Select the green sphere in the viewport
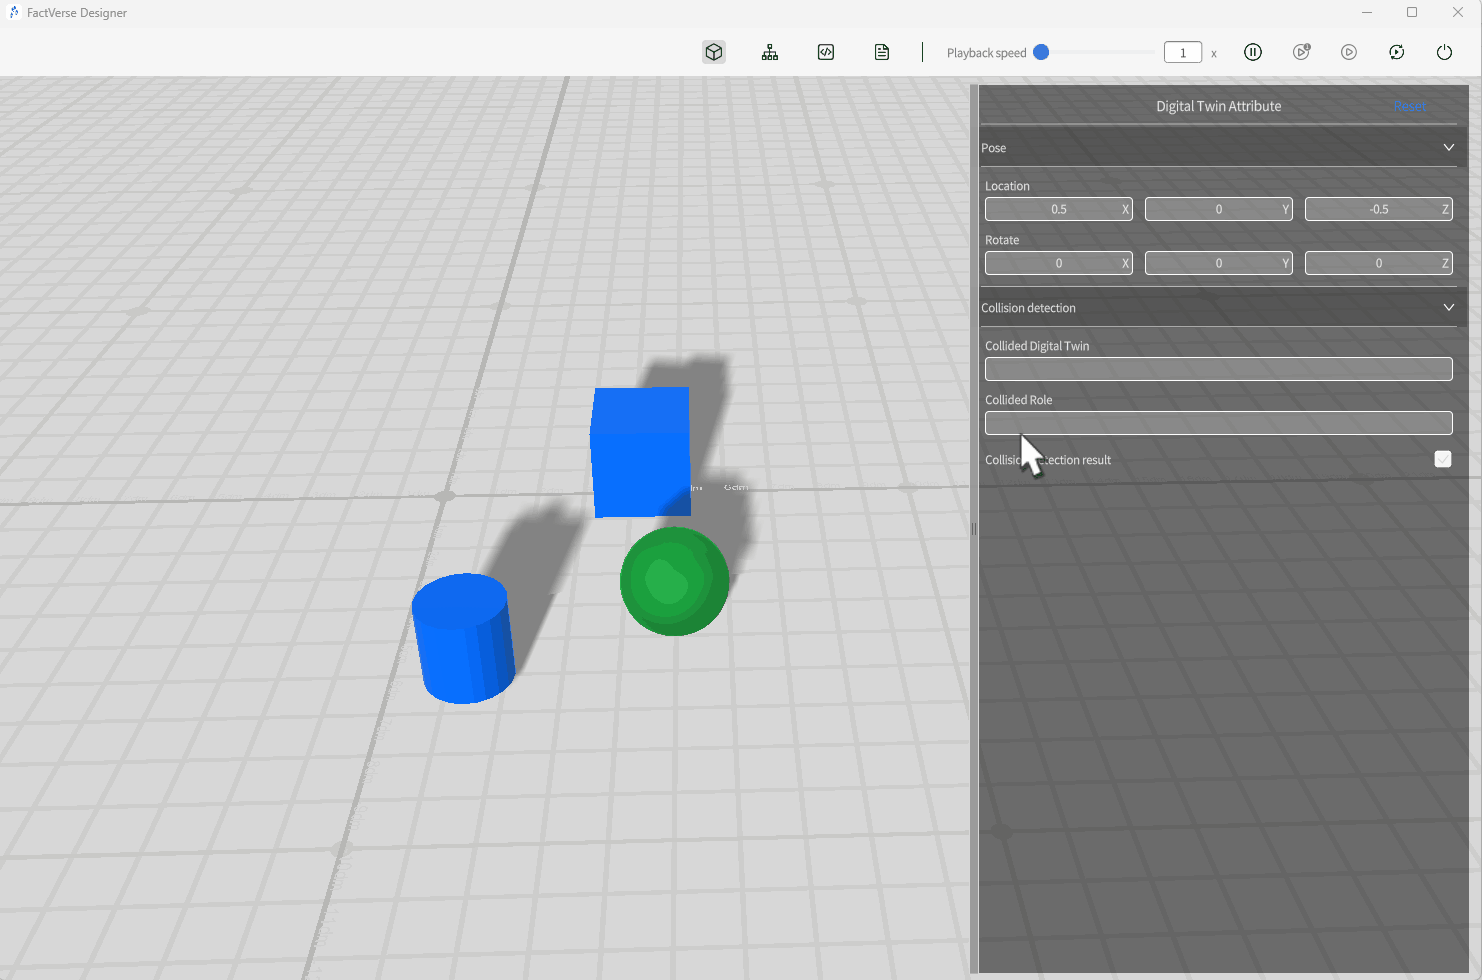The height and width of the screenshot is (980, 1482). click(x=674, y=581)
